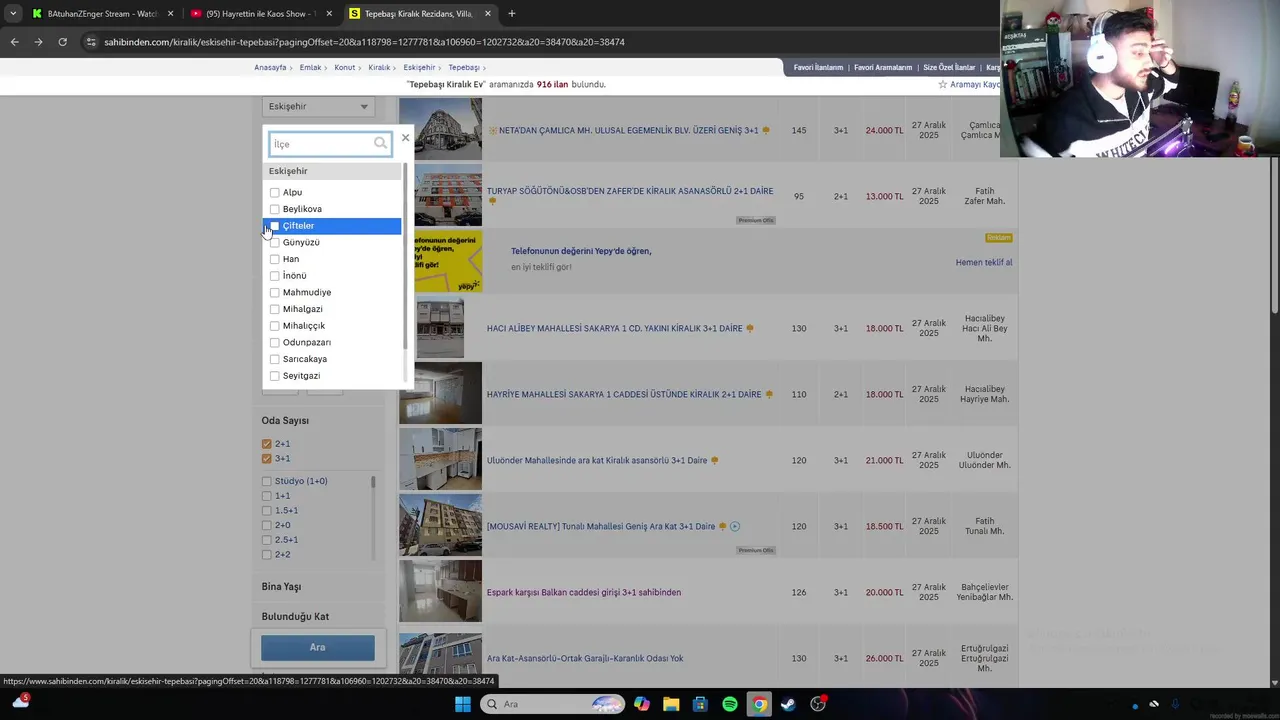Open thumbnail of Uluönder Mahallesinde listing

click(440, 459)
